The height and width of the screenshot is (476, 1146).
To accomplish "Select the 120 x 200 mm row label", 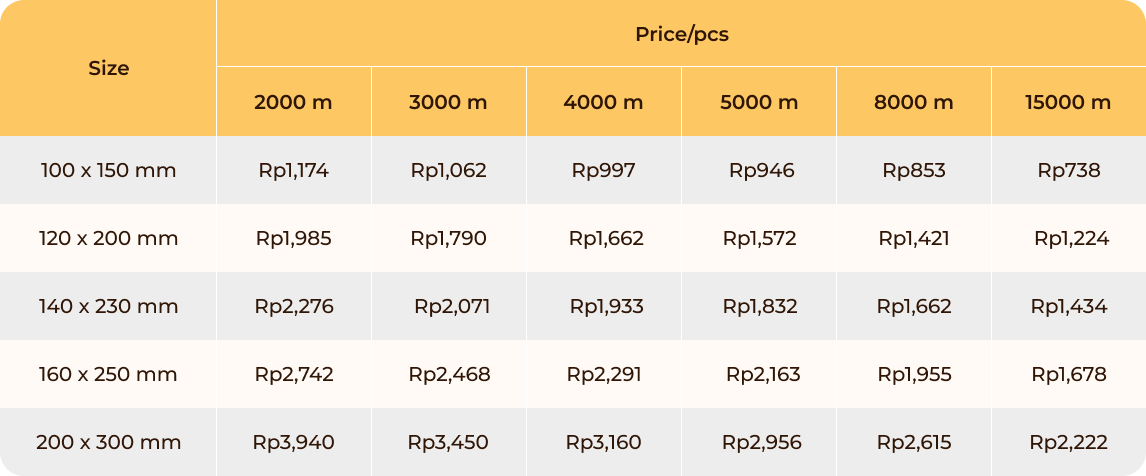I will 108,238.
